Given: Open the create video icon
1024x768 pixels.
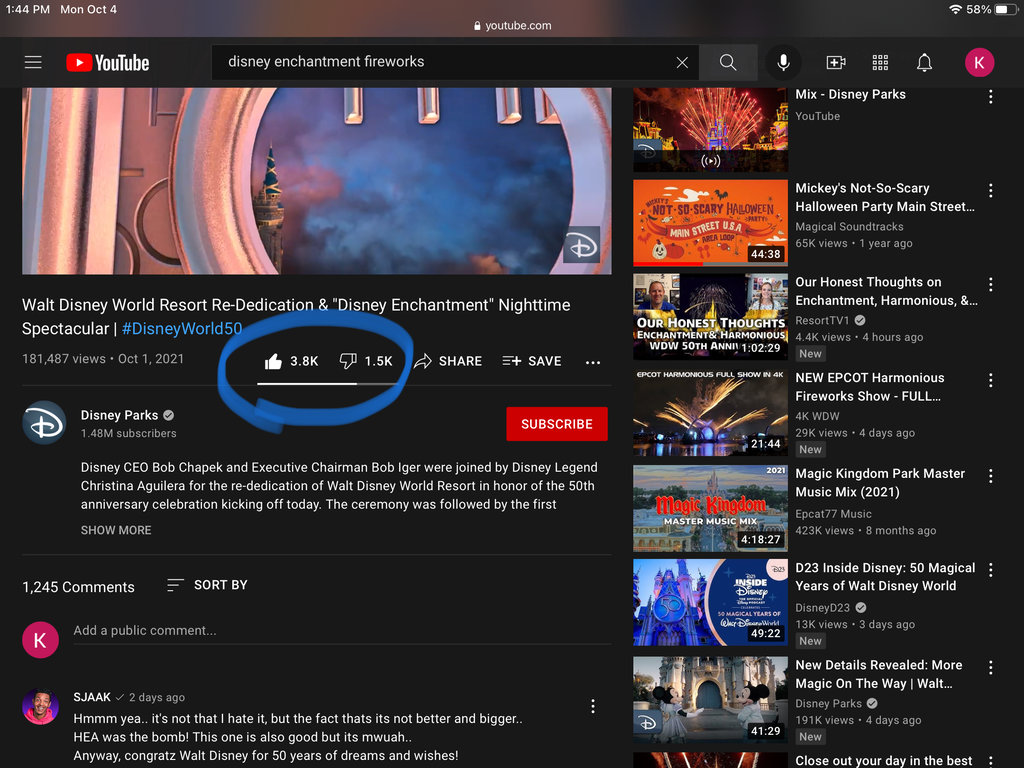Looking at the screenshot, I should (x=836, y=62).
